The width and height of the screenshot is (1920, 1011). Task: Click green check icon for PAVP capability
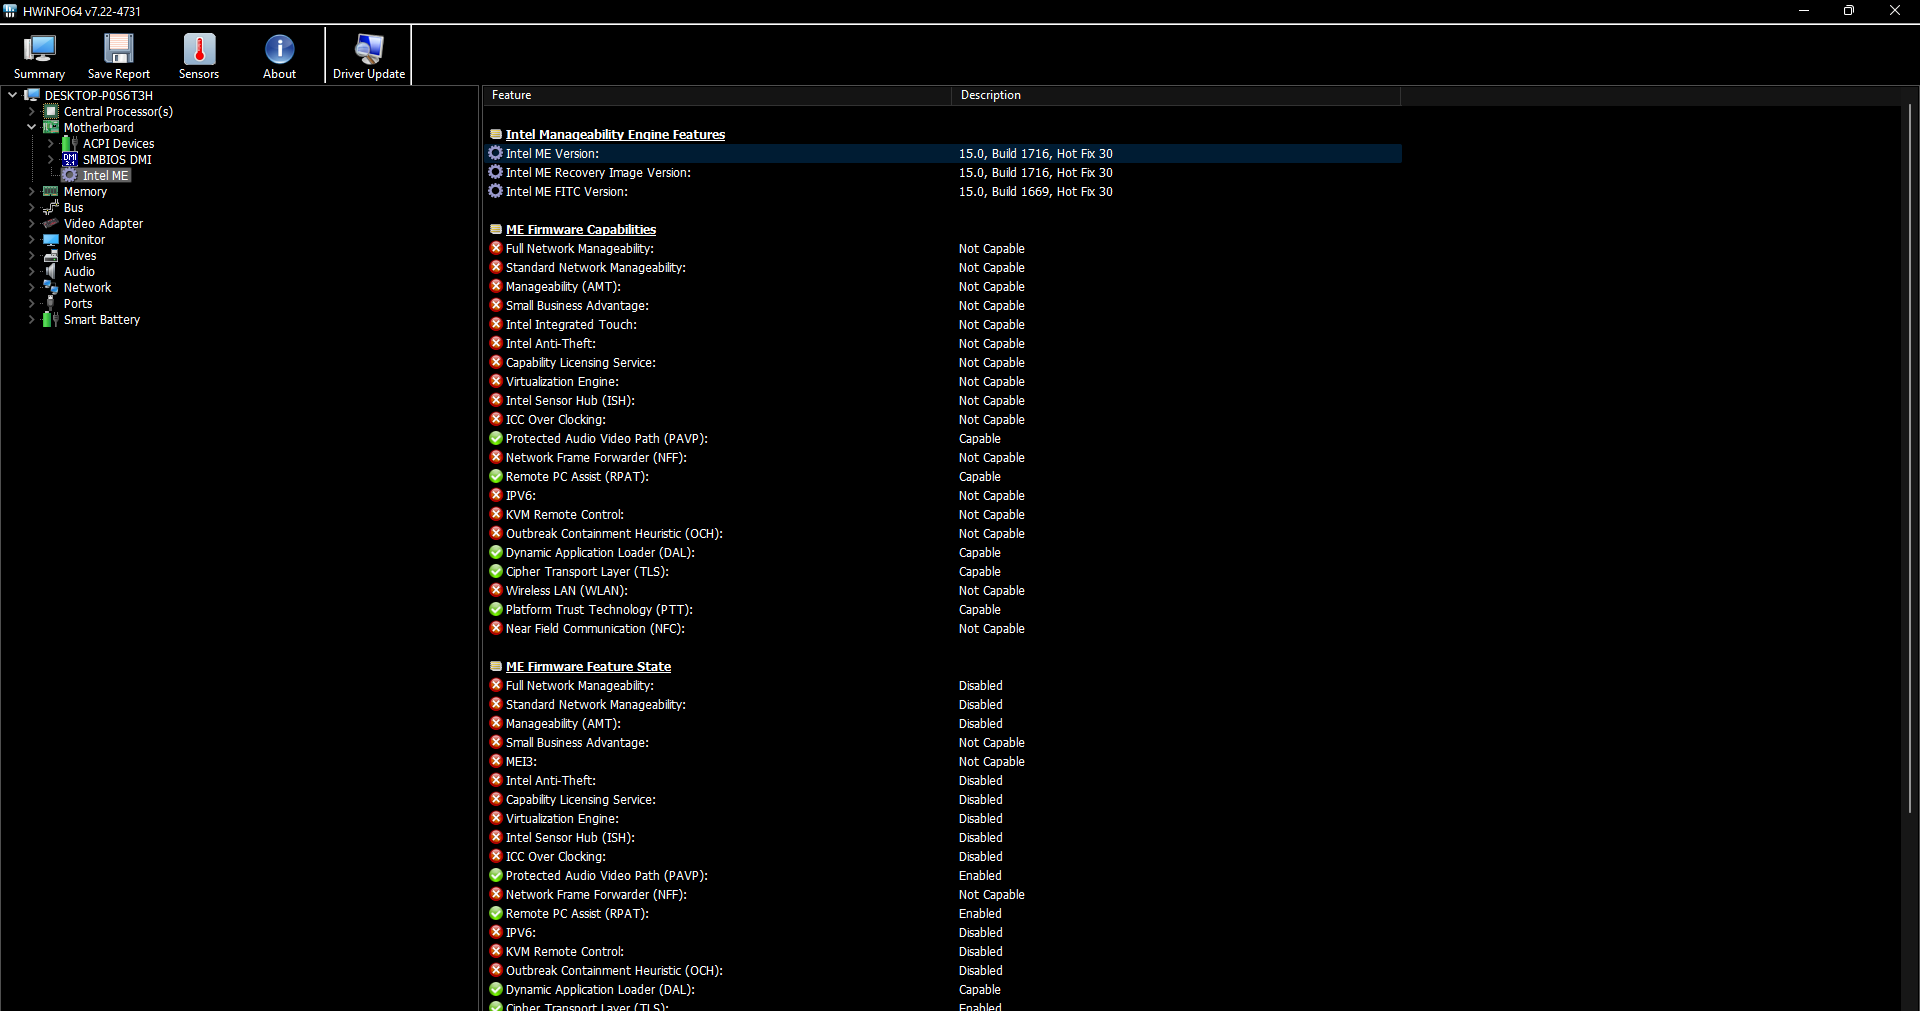(x=496, y=438)
